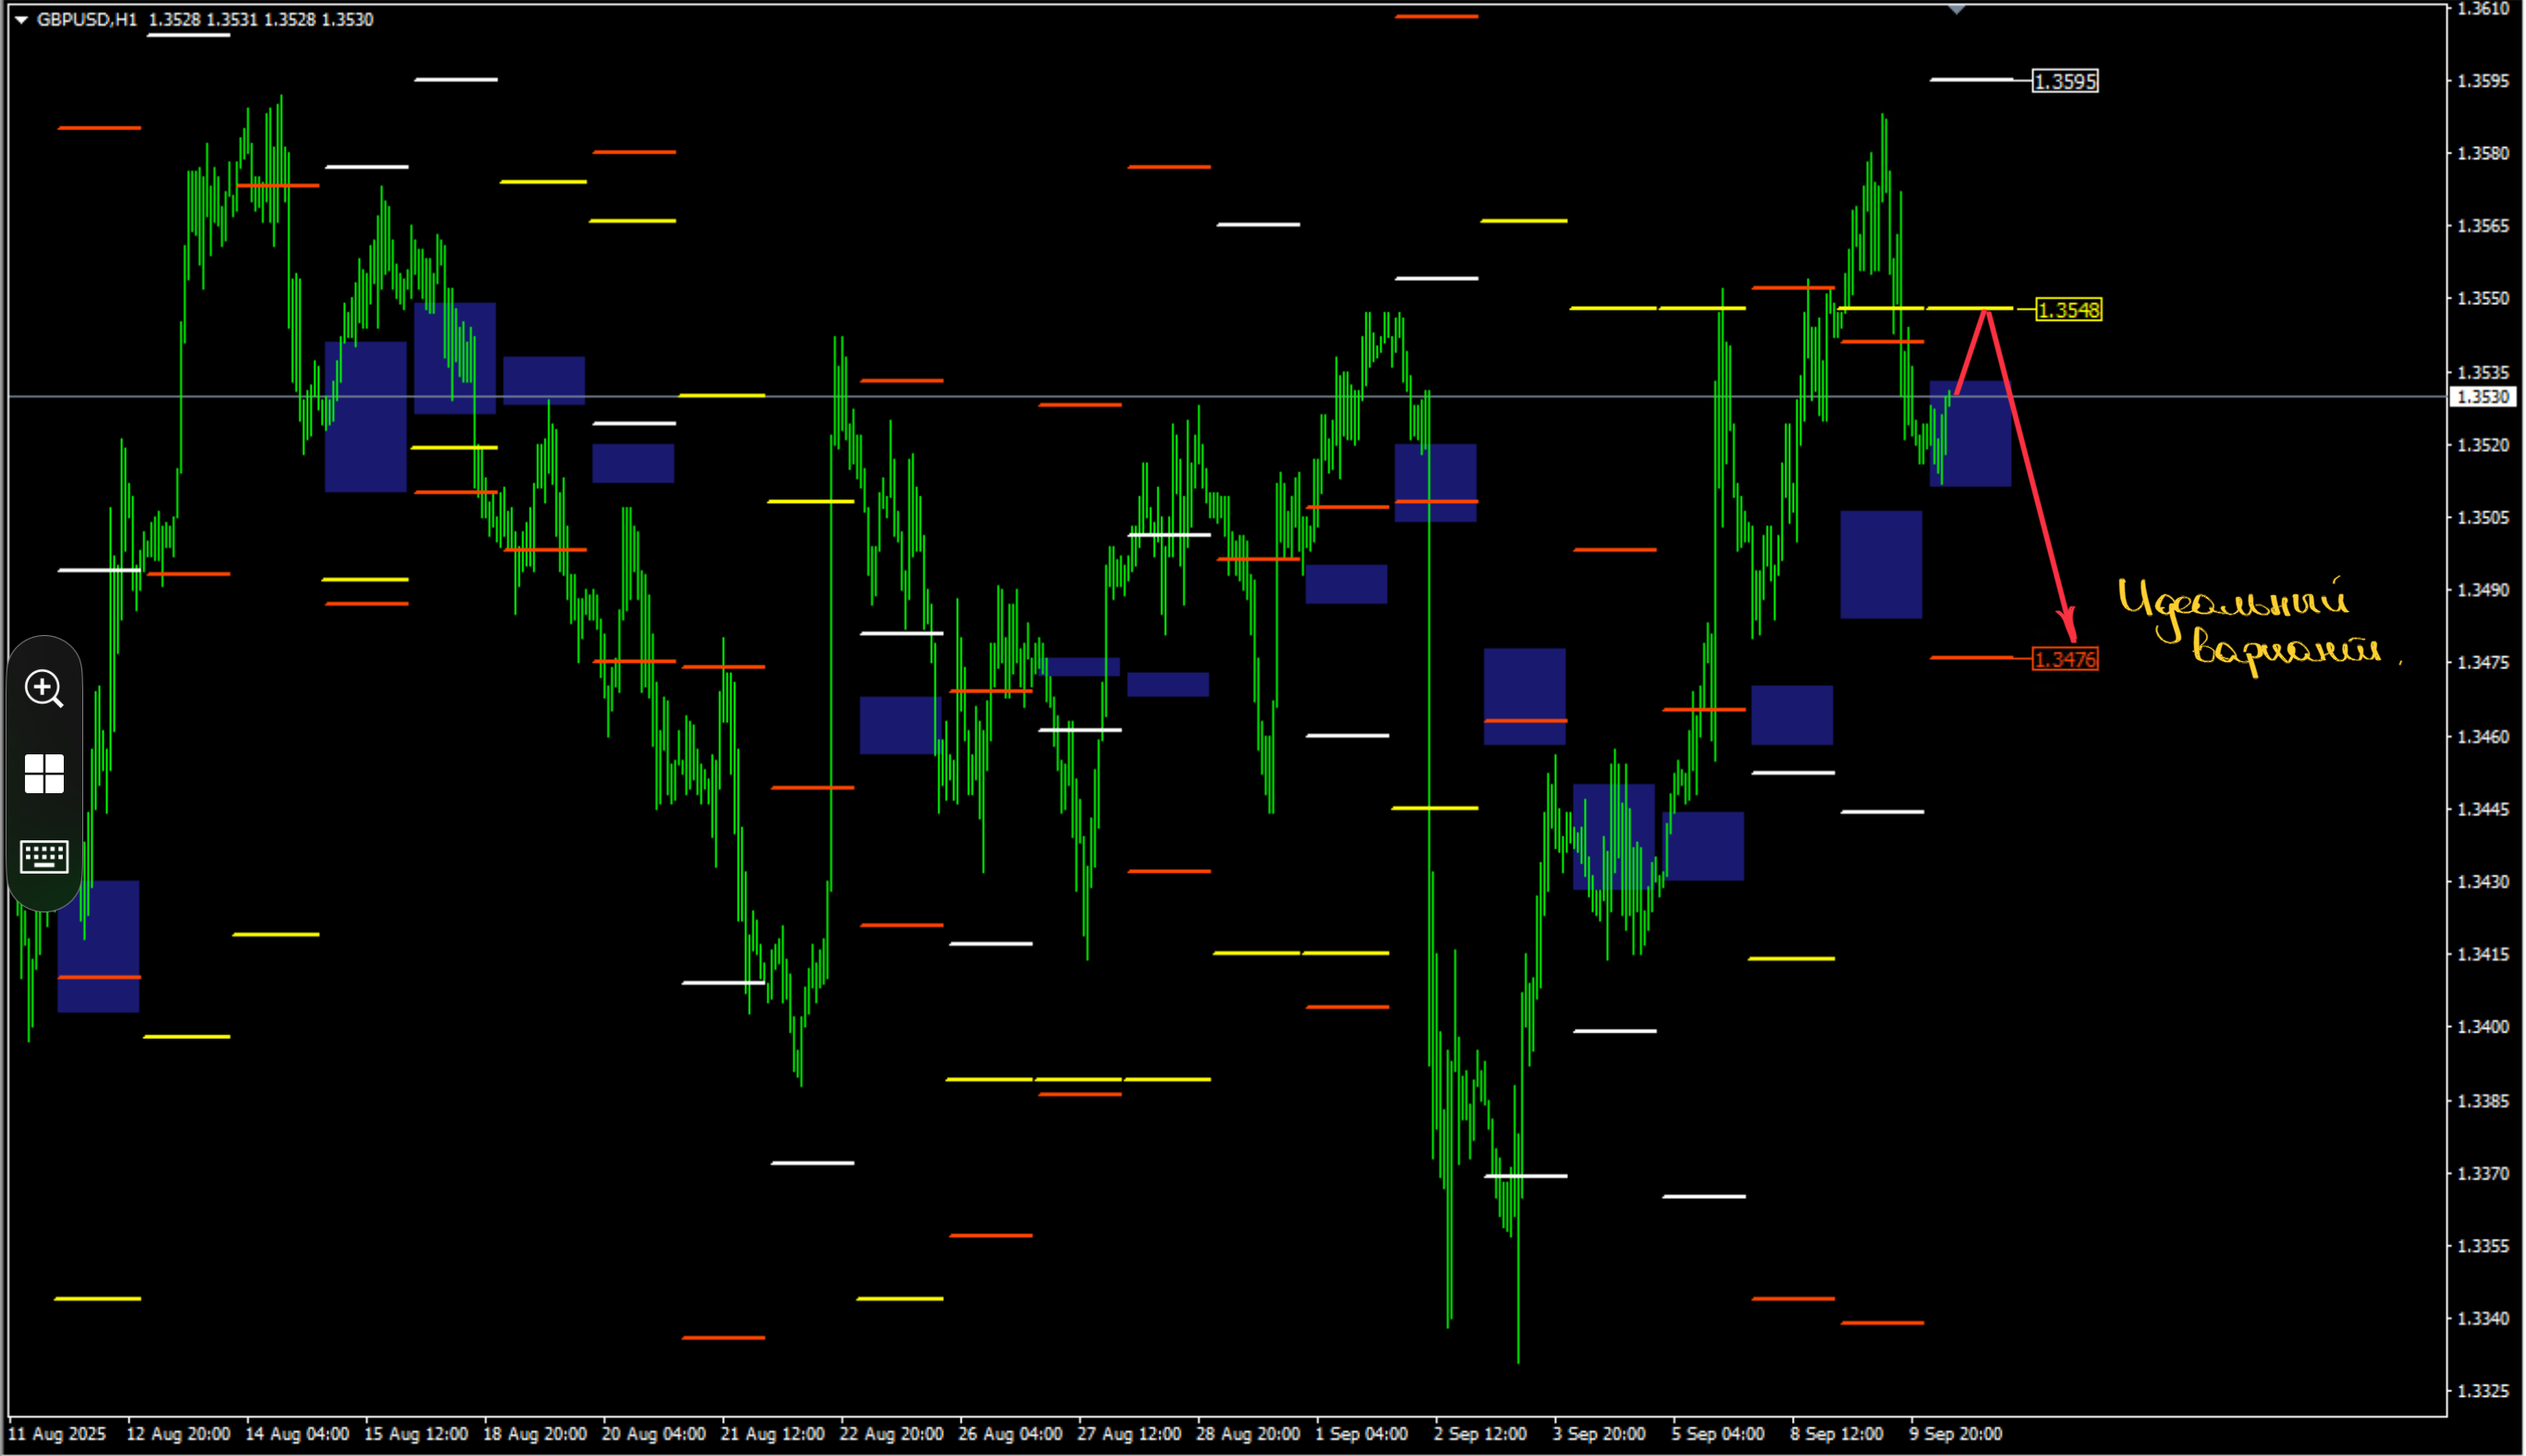This screenshot has width=2526, height=1456.
Task: Open the four-square grid icon
Action: 44,773
